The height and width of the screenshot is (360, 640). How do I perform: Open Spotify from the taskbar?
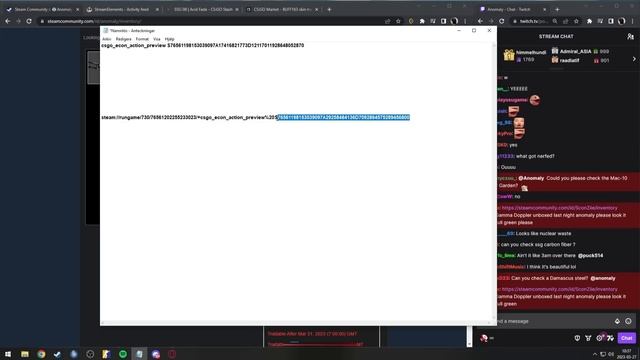(123, 354)
